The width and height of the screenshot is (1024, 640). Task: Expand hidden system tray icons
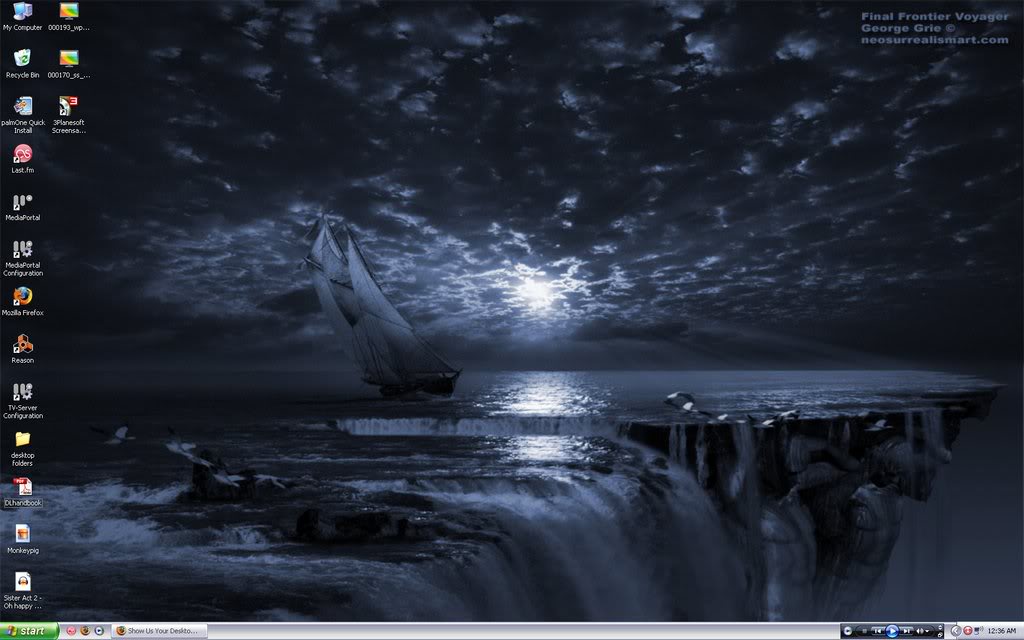point(955,631)
